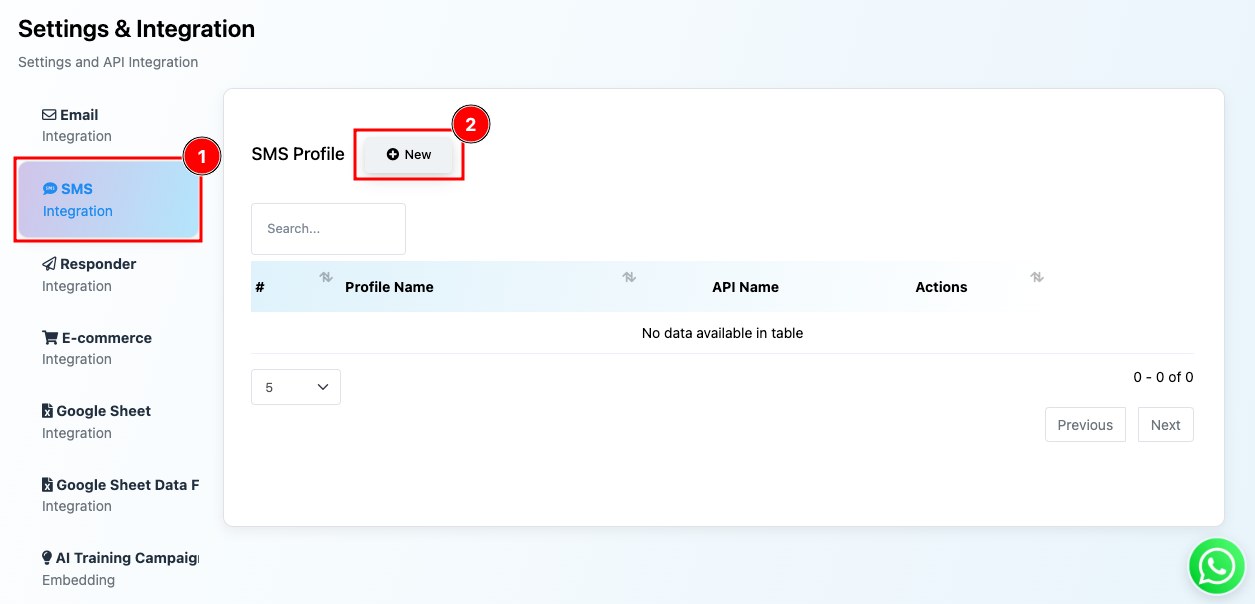Image resolution: width=1255 pixels, height=604 pixels.
Task: Sort by the # column arrows
Action: (x=326, y=277)
